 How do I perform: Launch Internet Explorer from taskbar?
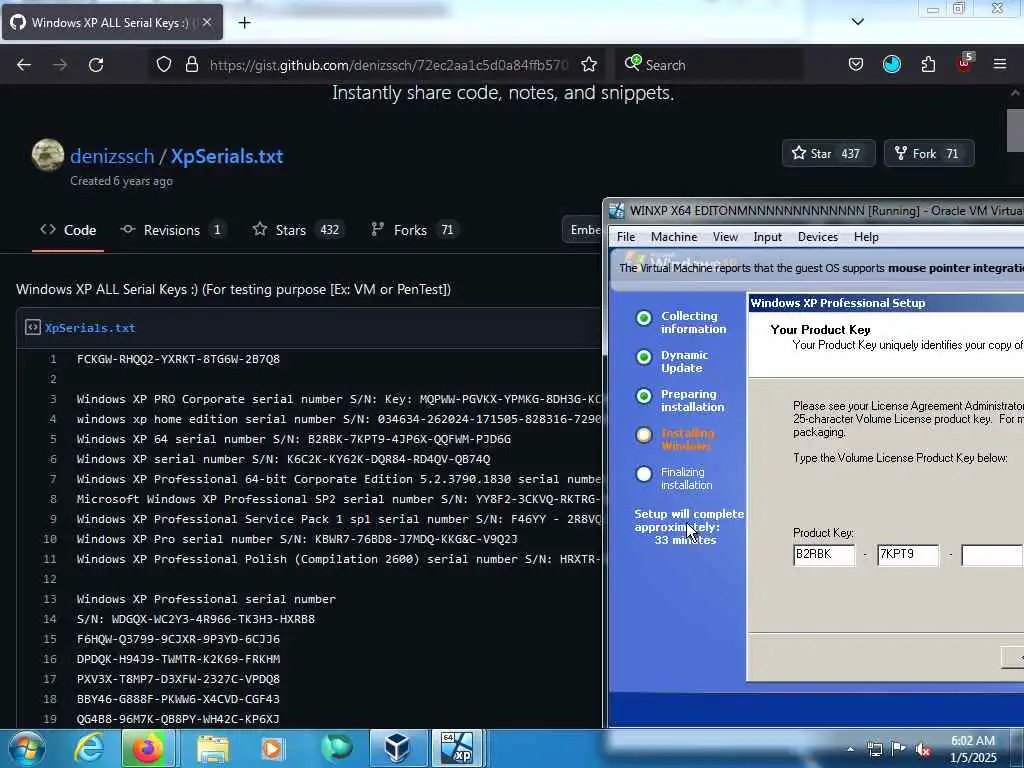coord(89,748)
